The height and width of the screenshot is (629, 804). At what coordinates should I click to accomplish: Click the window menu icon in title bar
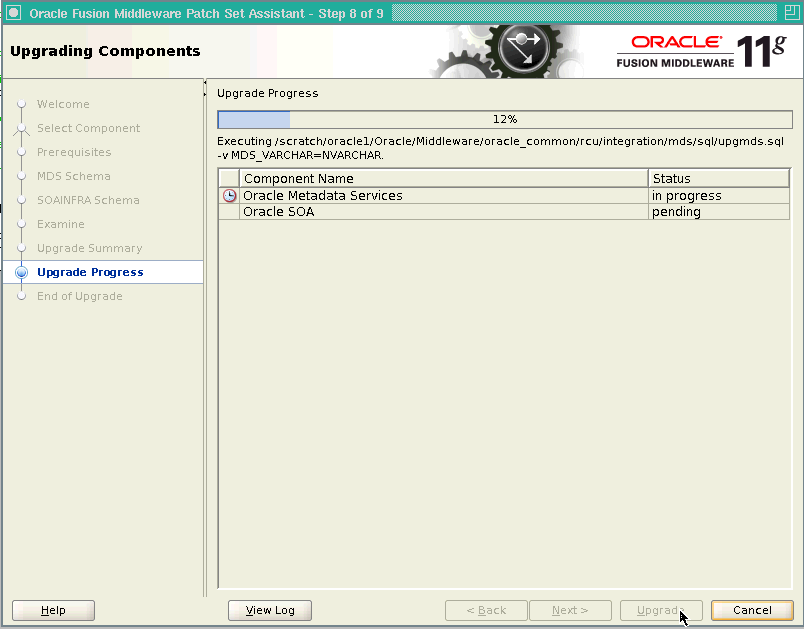[x=14, y=13]
